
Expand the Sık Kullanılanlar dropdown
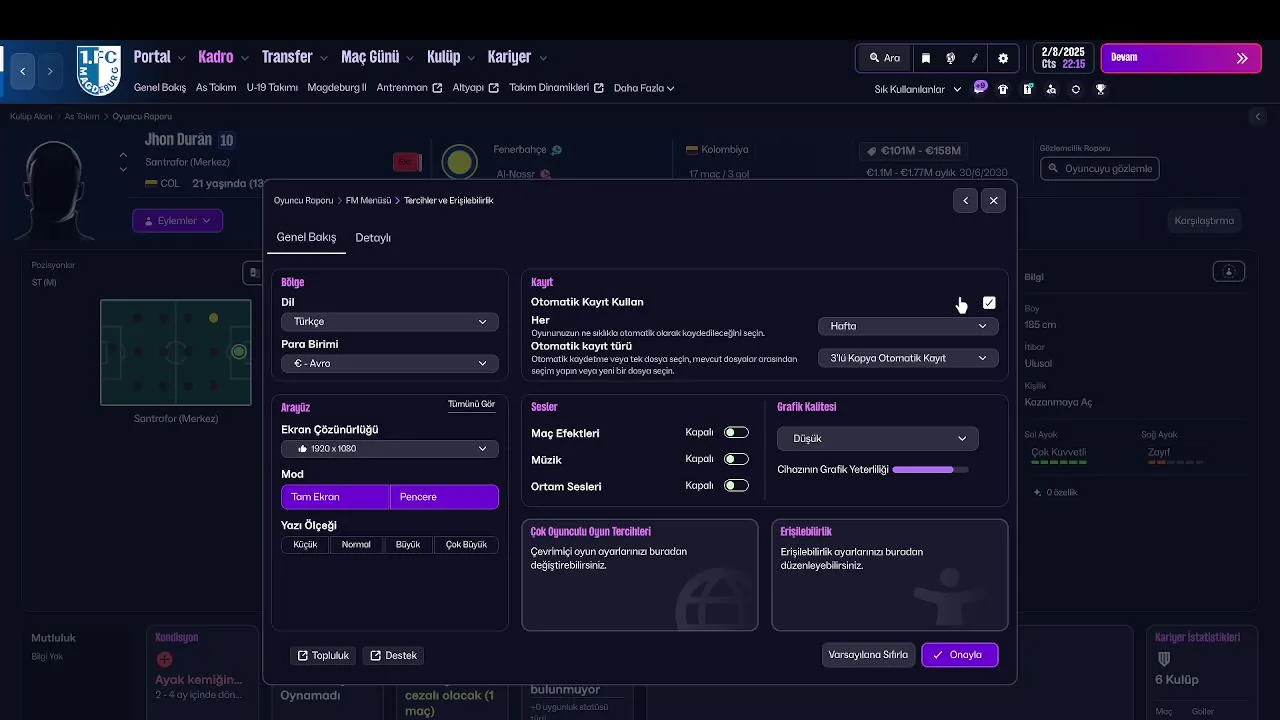(918, 89)
